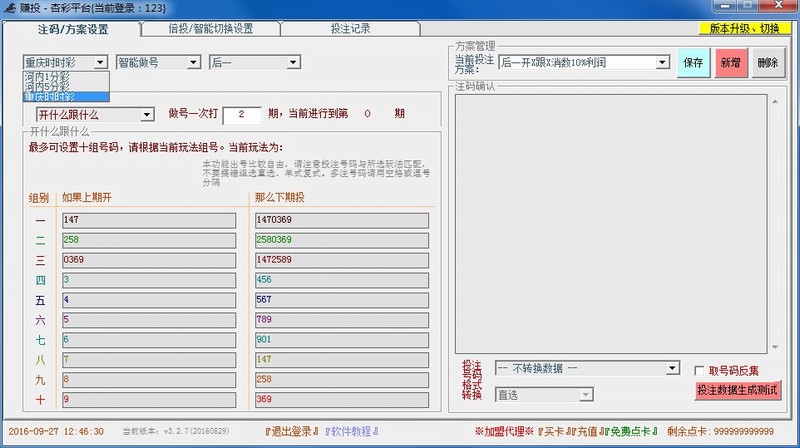Viewport: 800px width, 448px height.
Task: Click the 删除 button
Action: [767, 62]
